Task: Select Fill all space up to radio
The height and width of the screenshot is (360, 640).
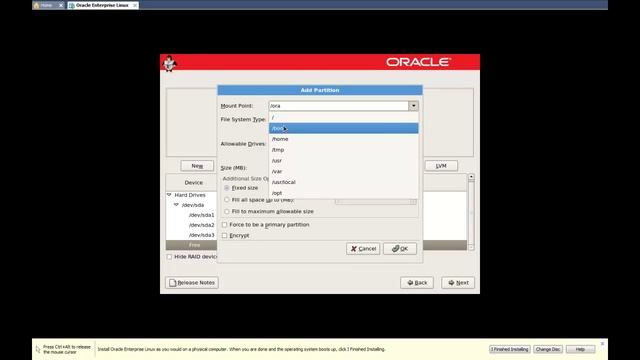Action: pos(227,200)
